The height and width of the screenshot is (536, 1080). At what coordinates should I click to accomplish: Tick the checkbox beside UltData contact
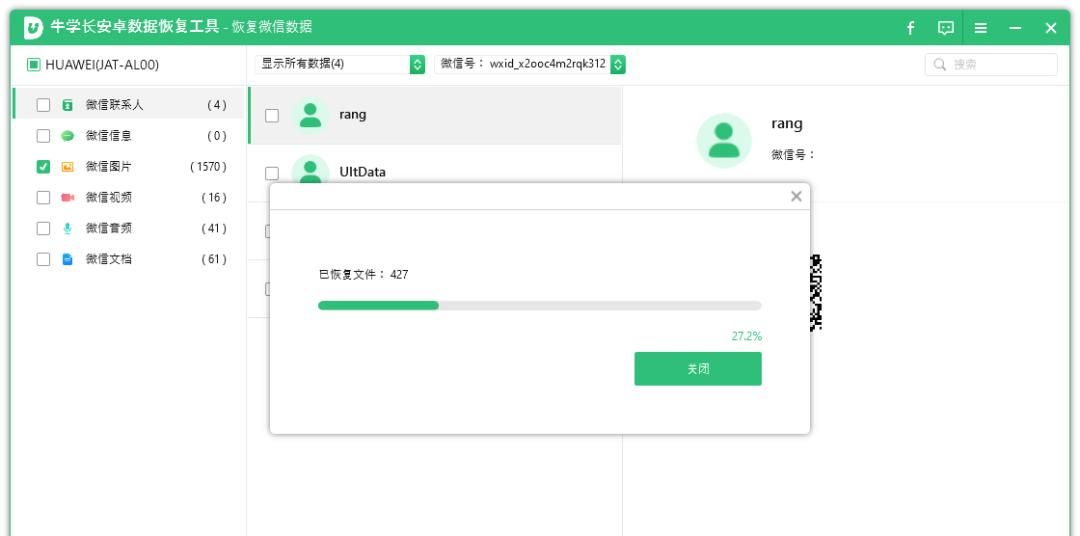coord(272,173)
